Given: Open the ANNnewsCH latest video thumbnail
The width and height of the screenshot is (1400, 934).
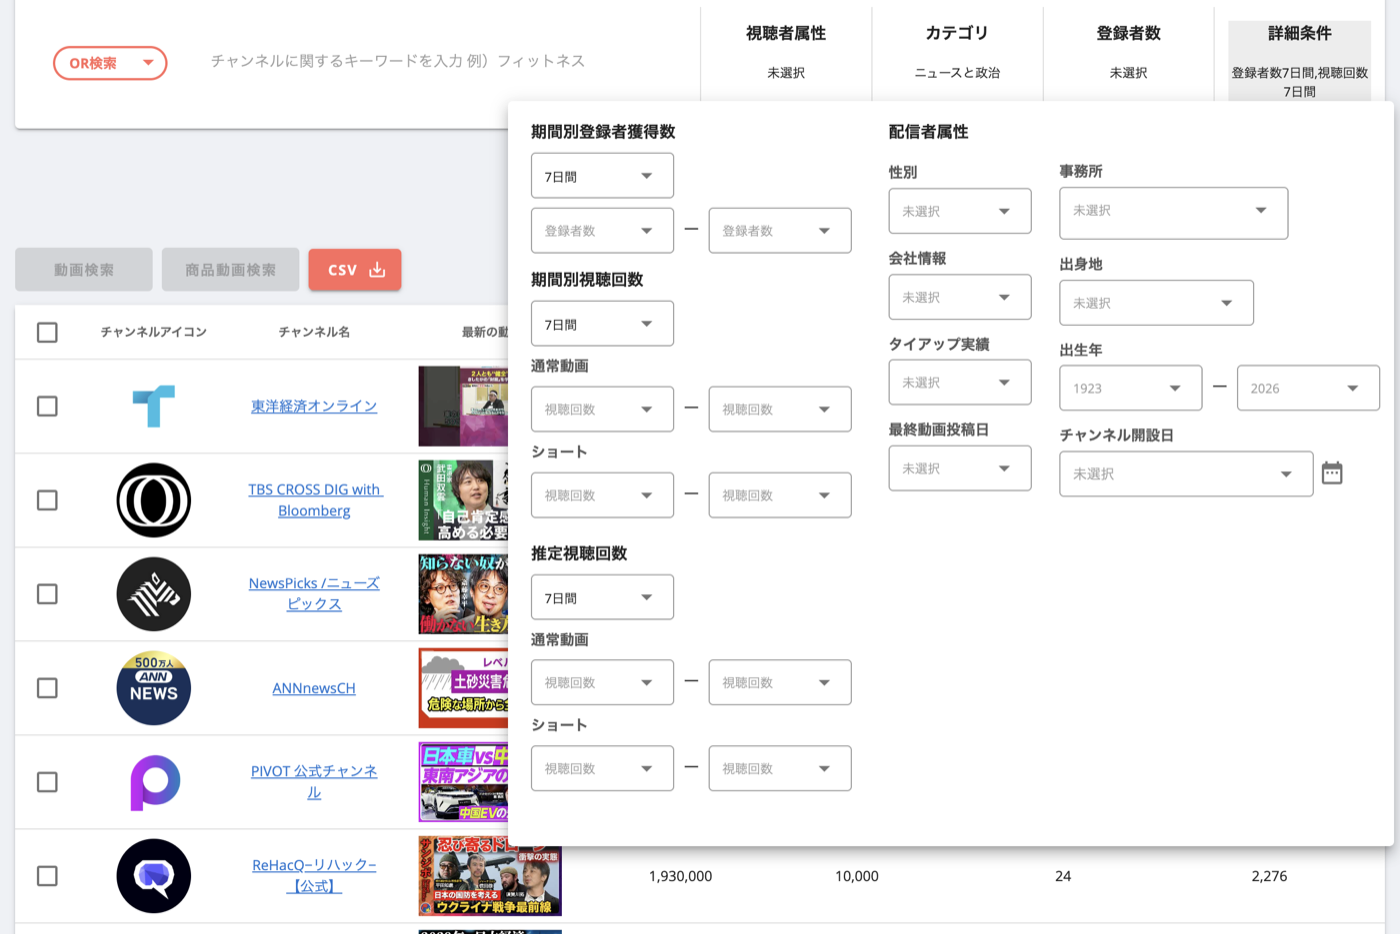Looking at the screenshot, I should 463,688.
